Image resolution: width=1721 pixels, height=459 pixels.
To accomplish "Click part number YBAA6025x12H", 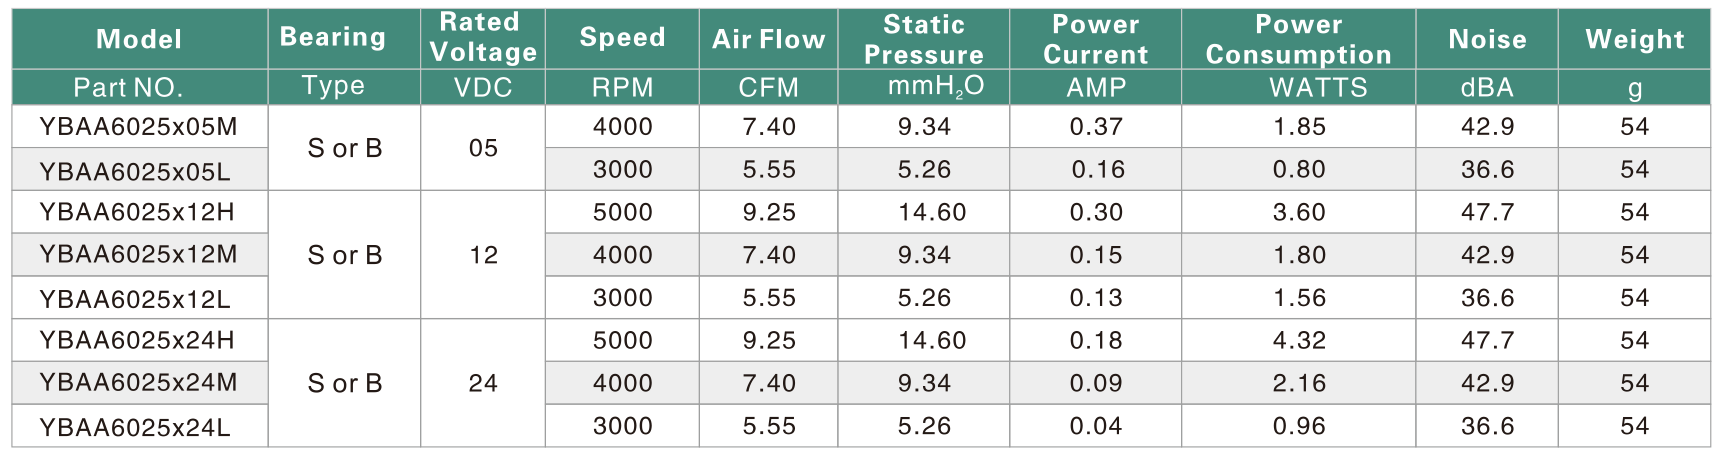I will pyautogui.click(x=139, y=212).
